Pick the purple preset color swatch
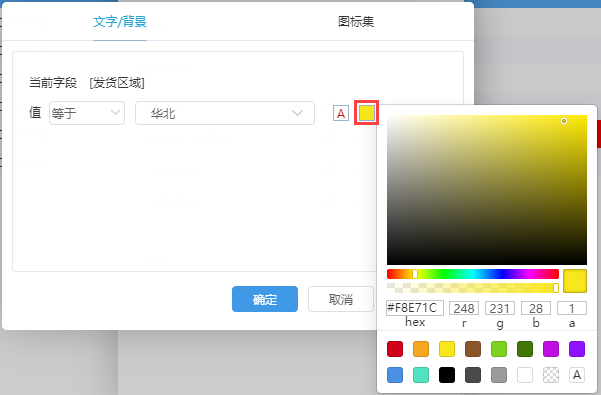 (577, 349)
